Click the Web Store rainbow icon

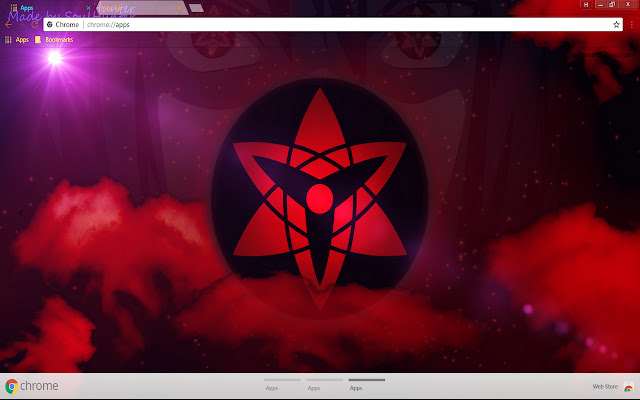pyautogui.click(x=628, y=387)
